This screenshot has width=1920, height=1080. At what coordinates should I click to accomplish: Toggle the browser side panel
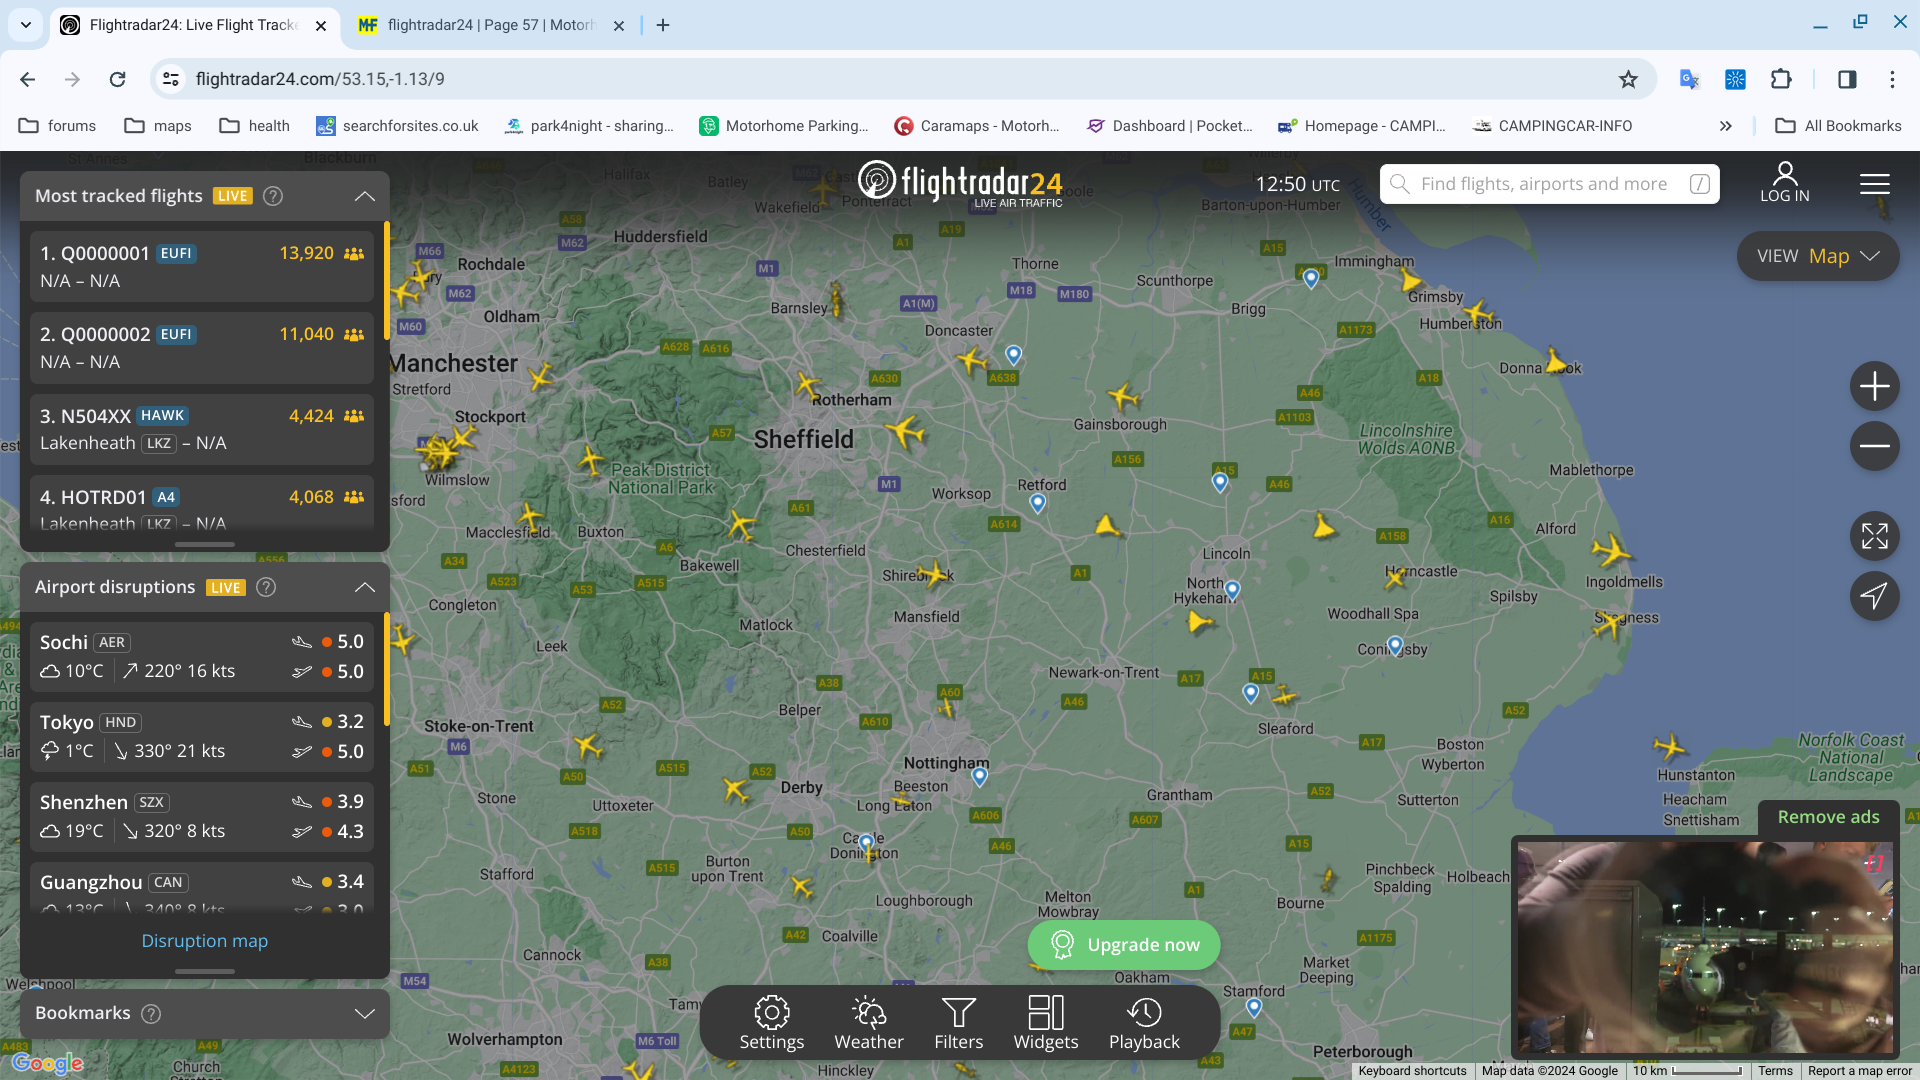[x=1847, y=79]
